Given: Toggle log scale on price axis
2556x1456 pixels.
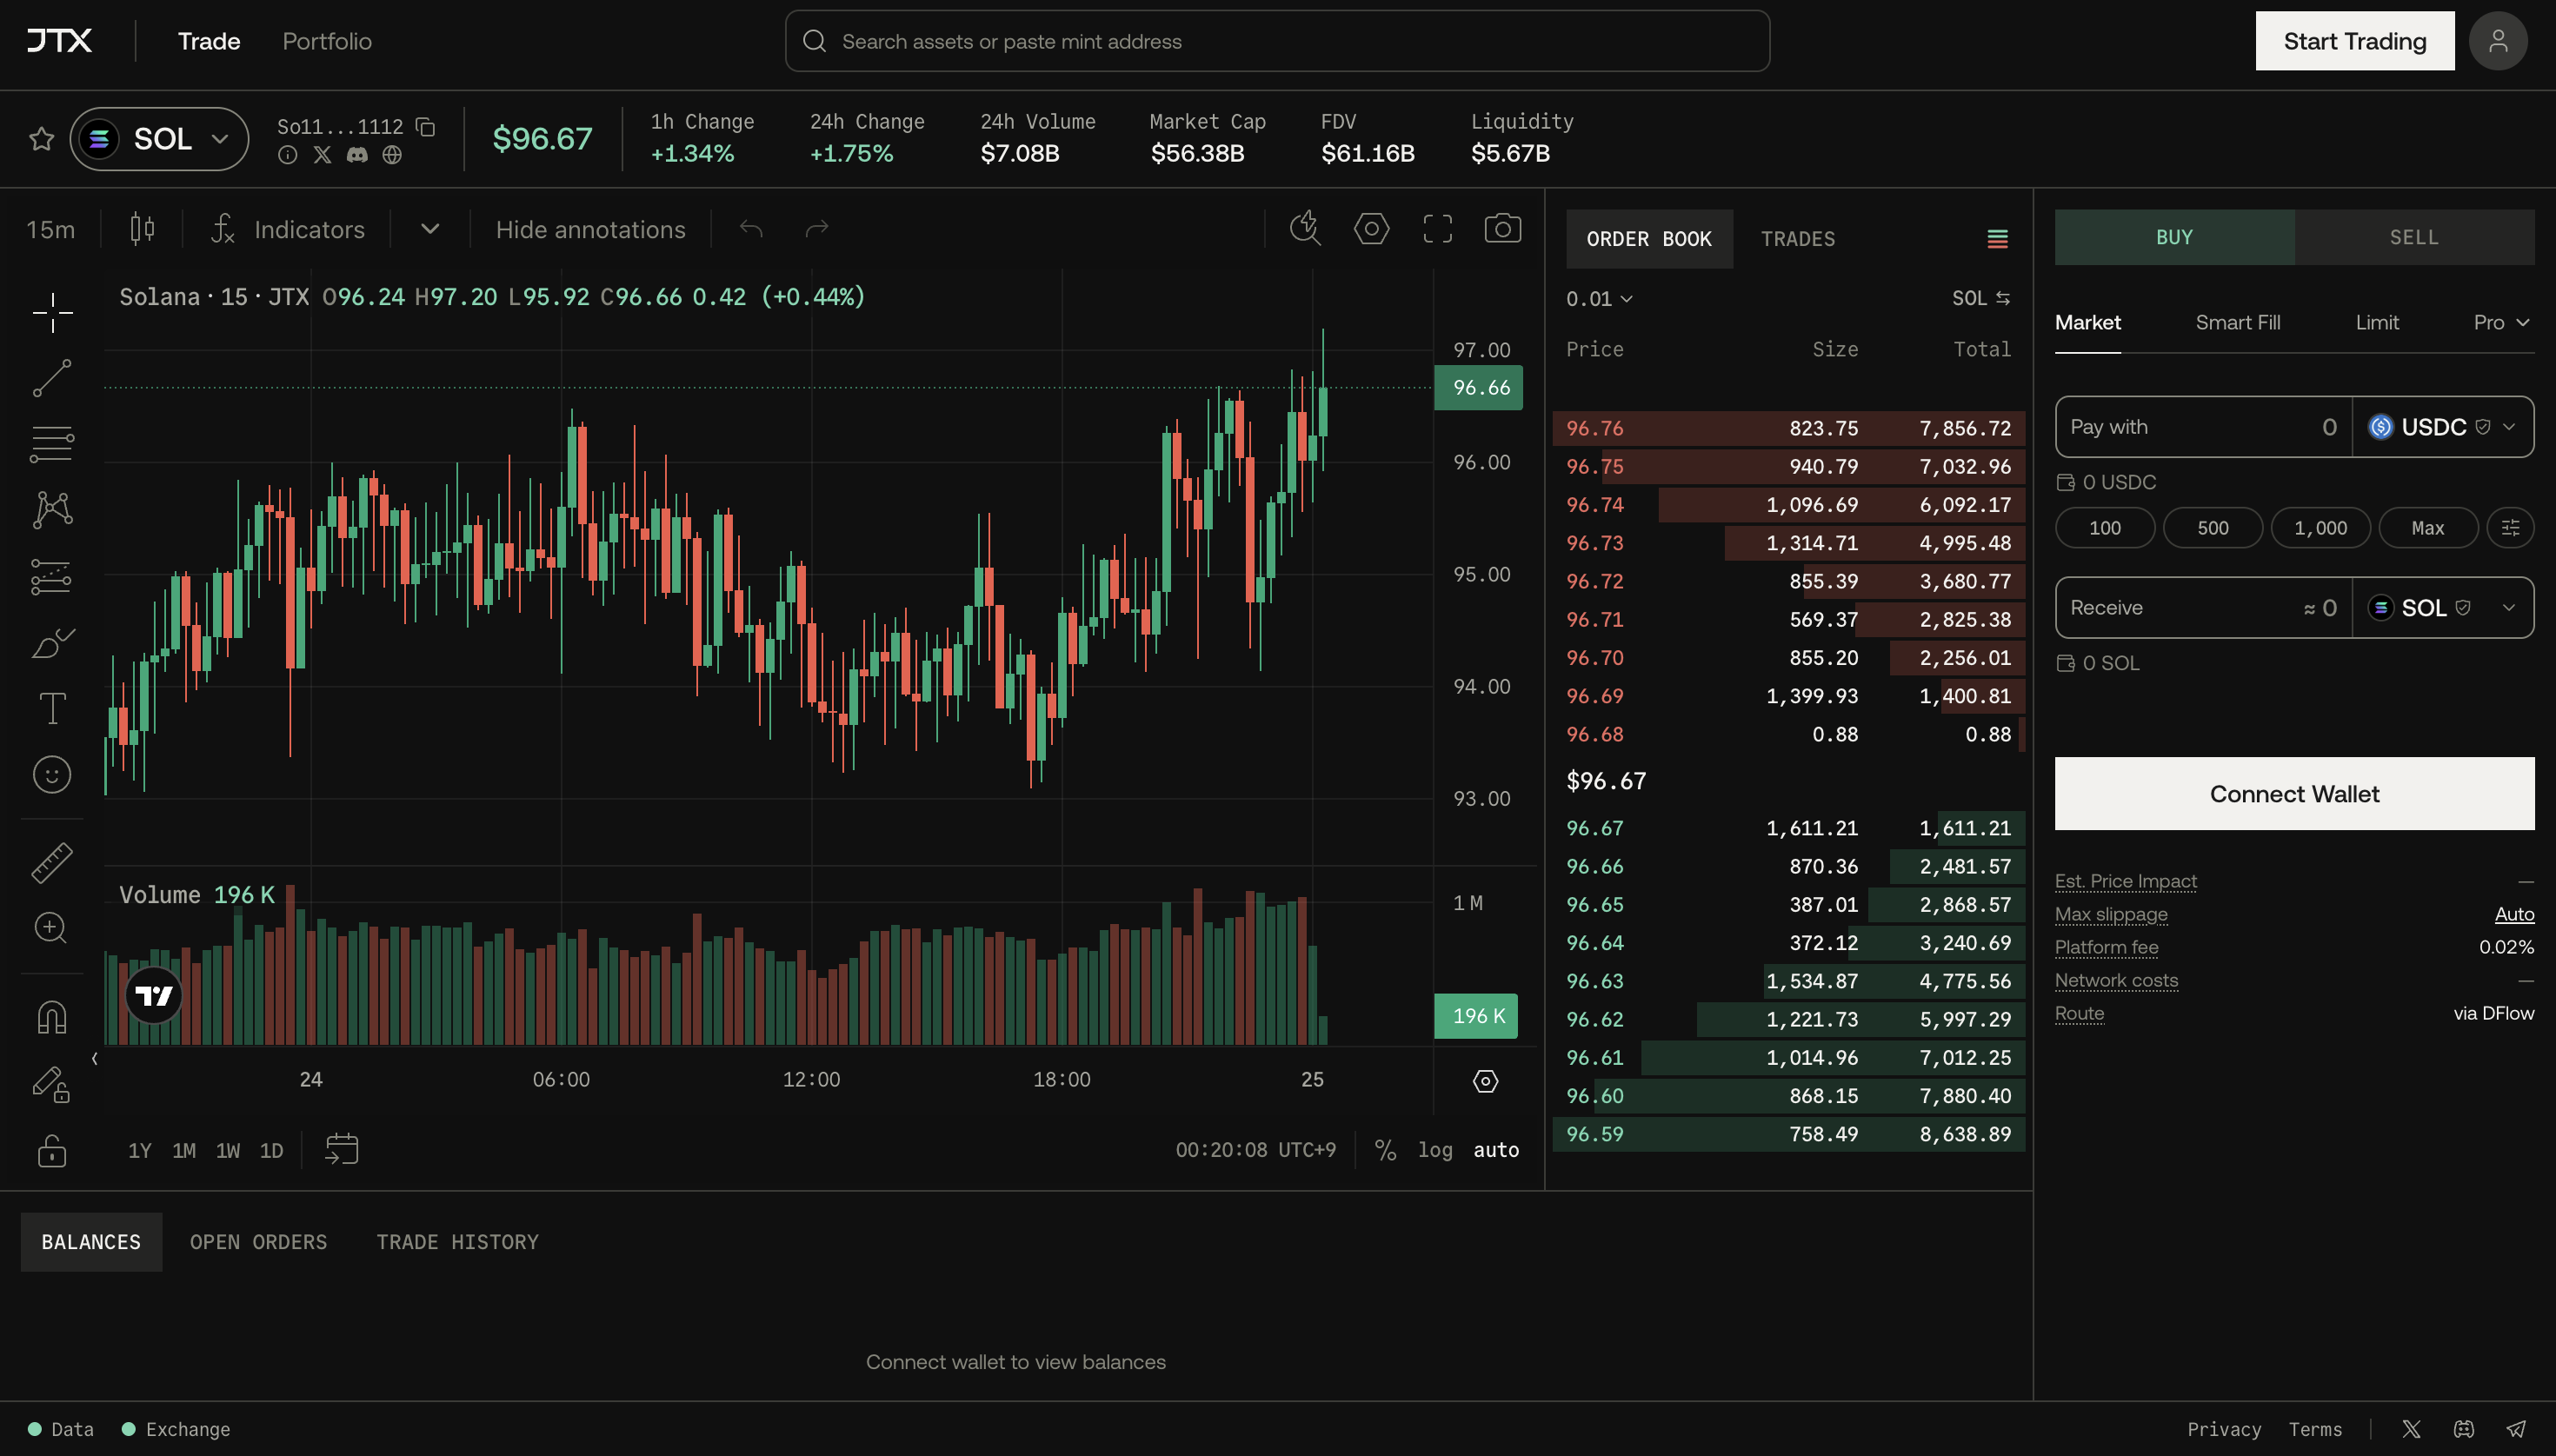Looking at the screenshot, I should coord(1435,1150).
